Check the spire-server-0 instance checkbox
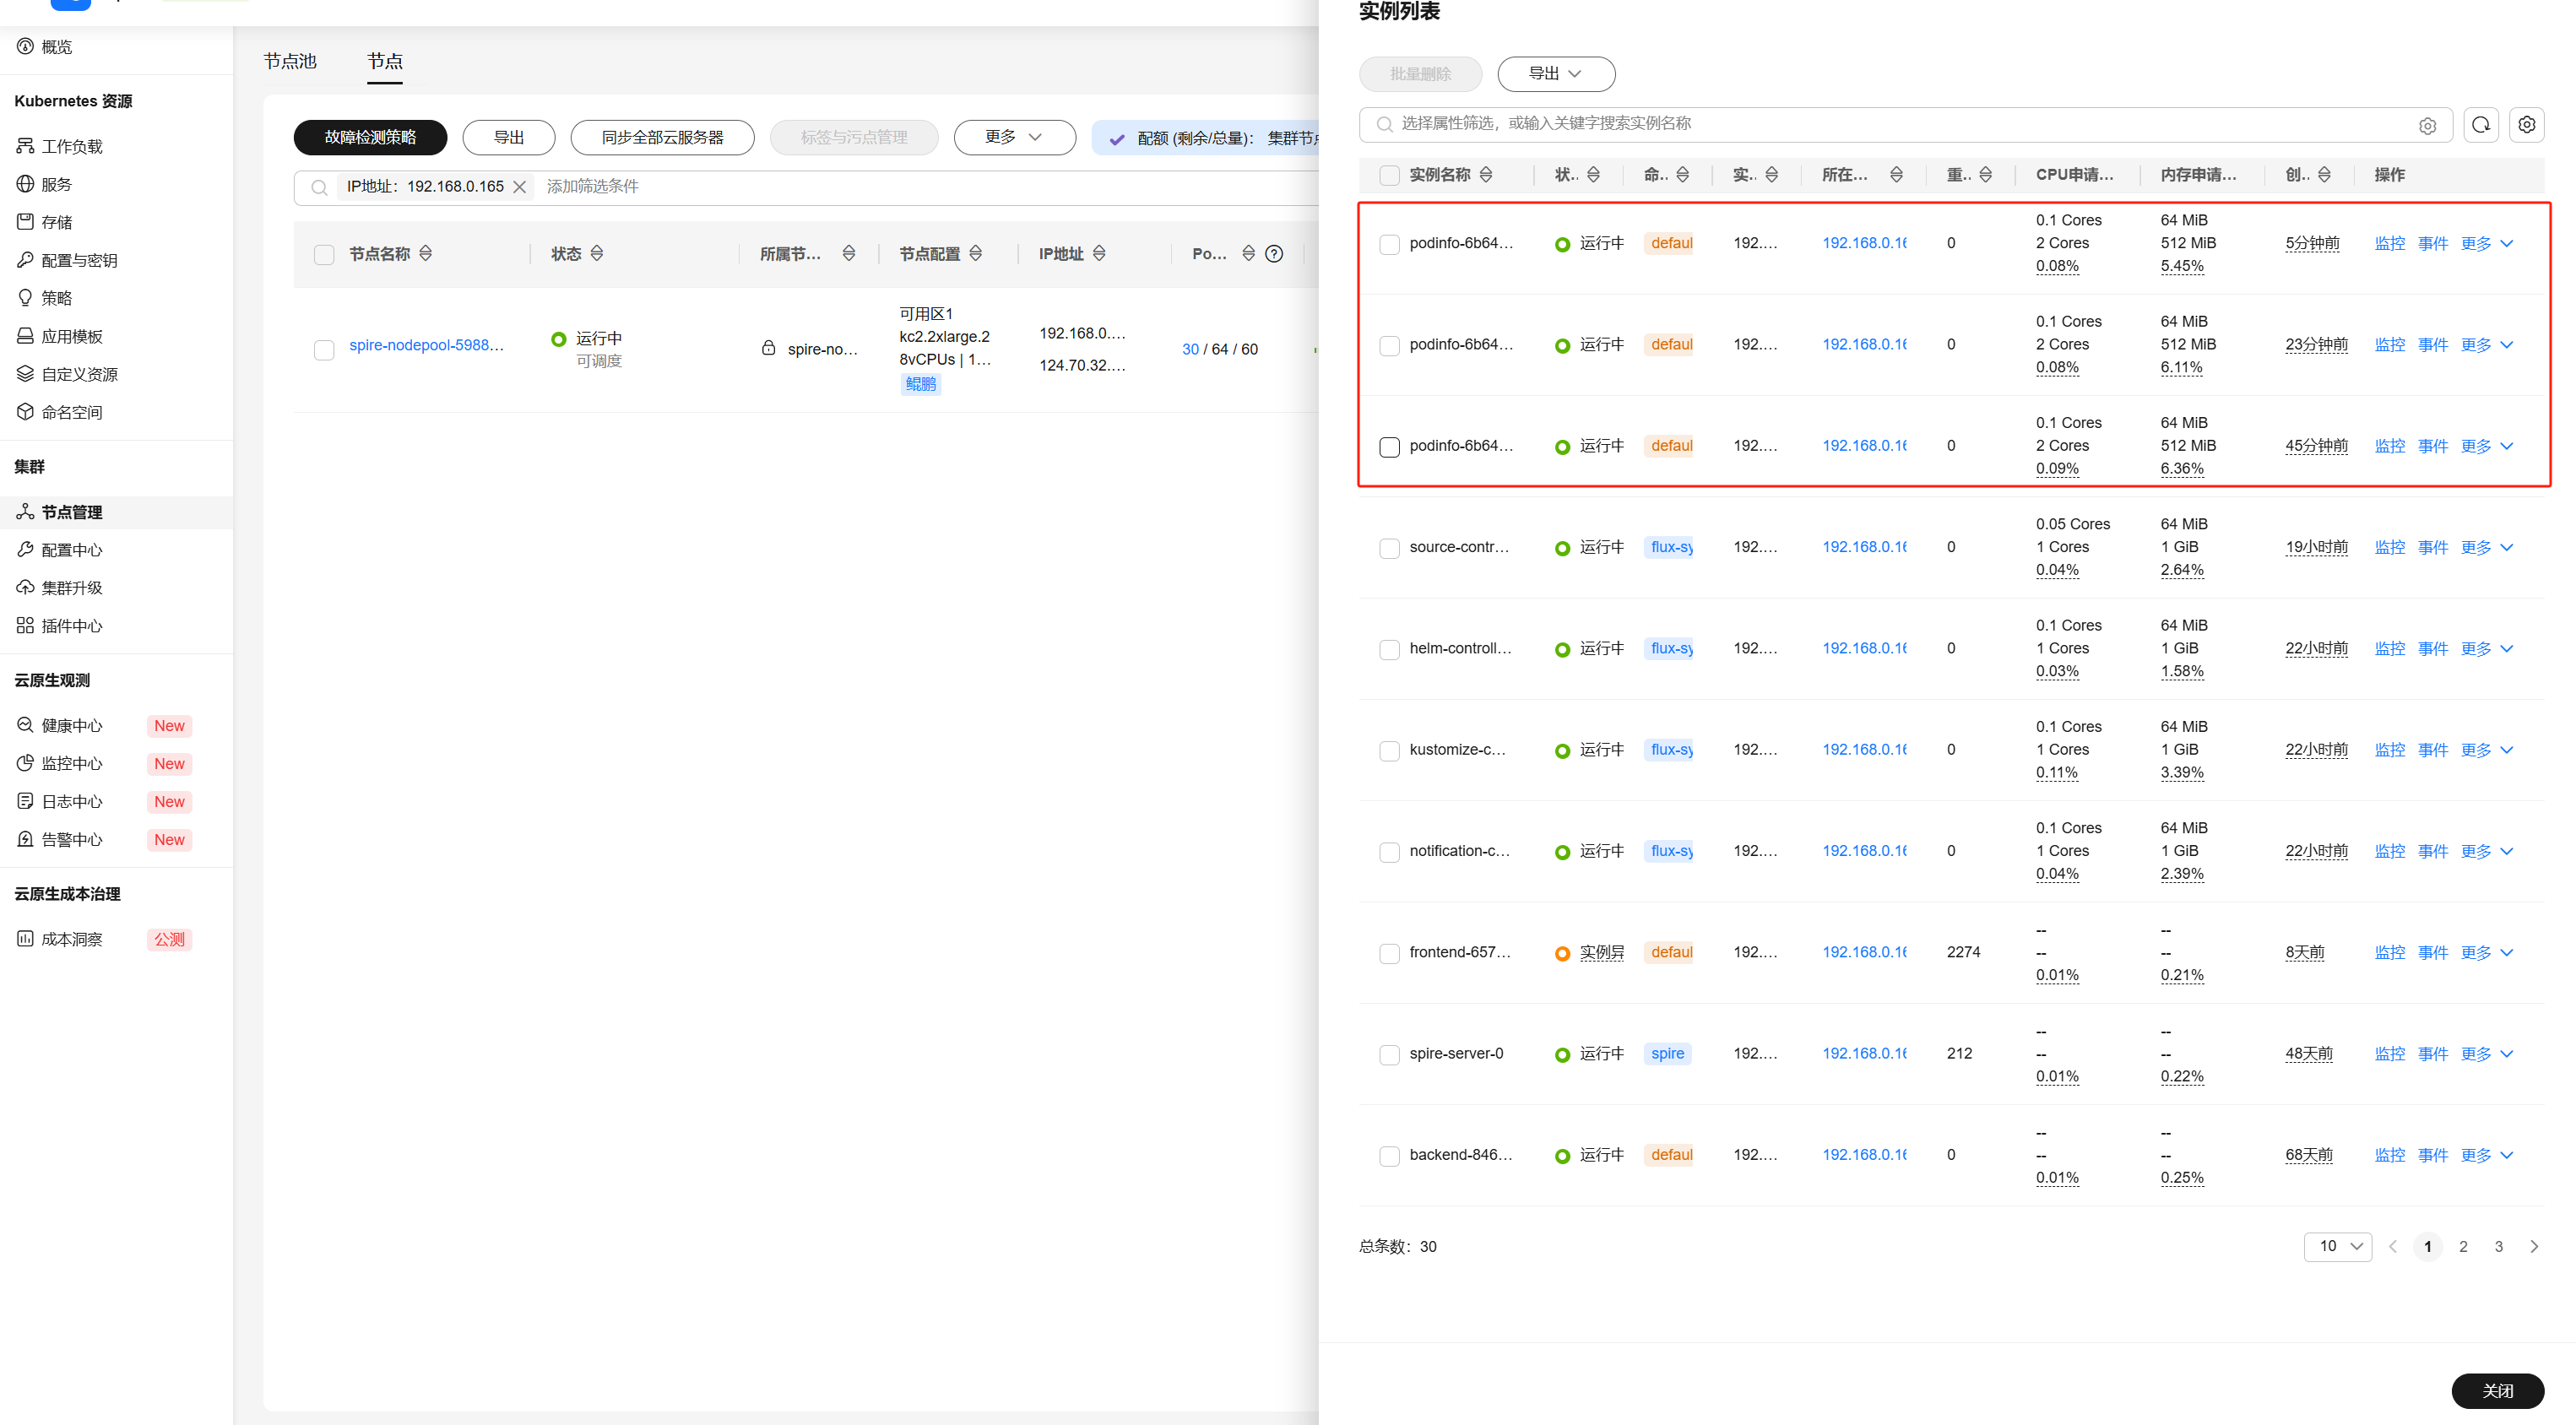This screenshot has height=1425, width=2576. tap(1389, 1054)
